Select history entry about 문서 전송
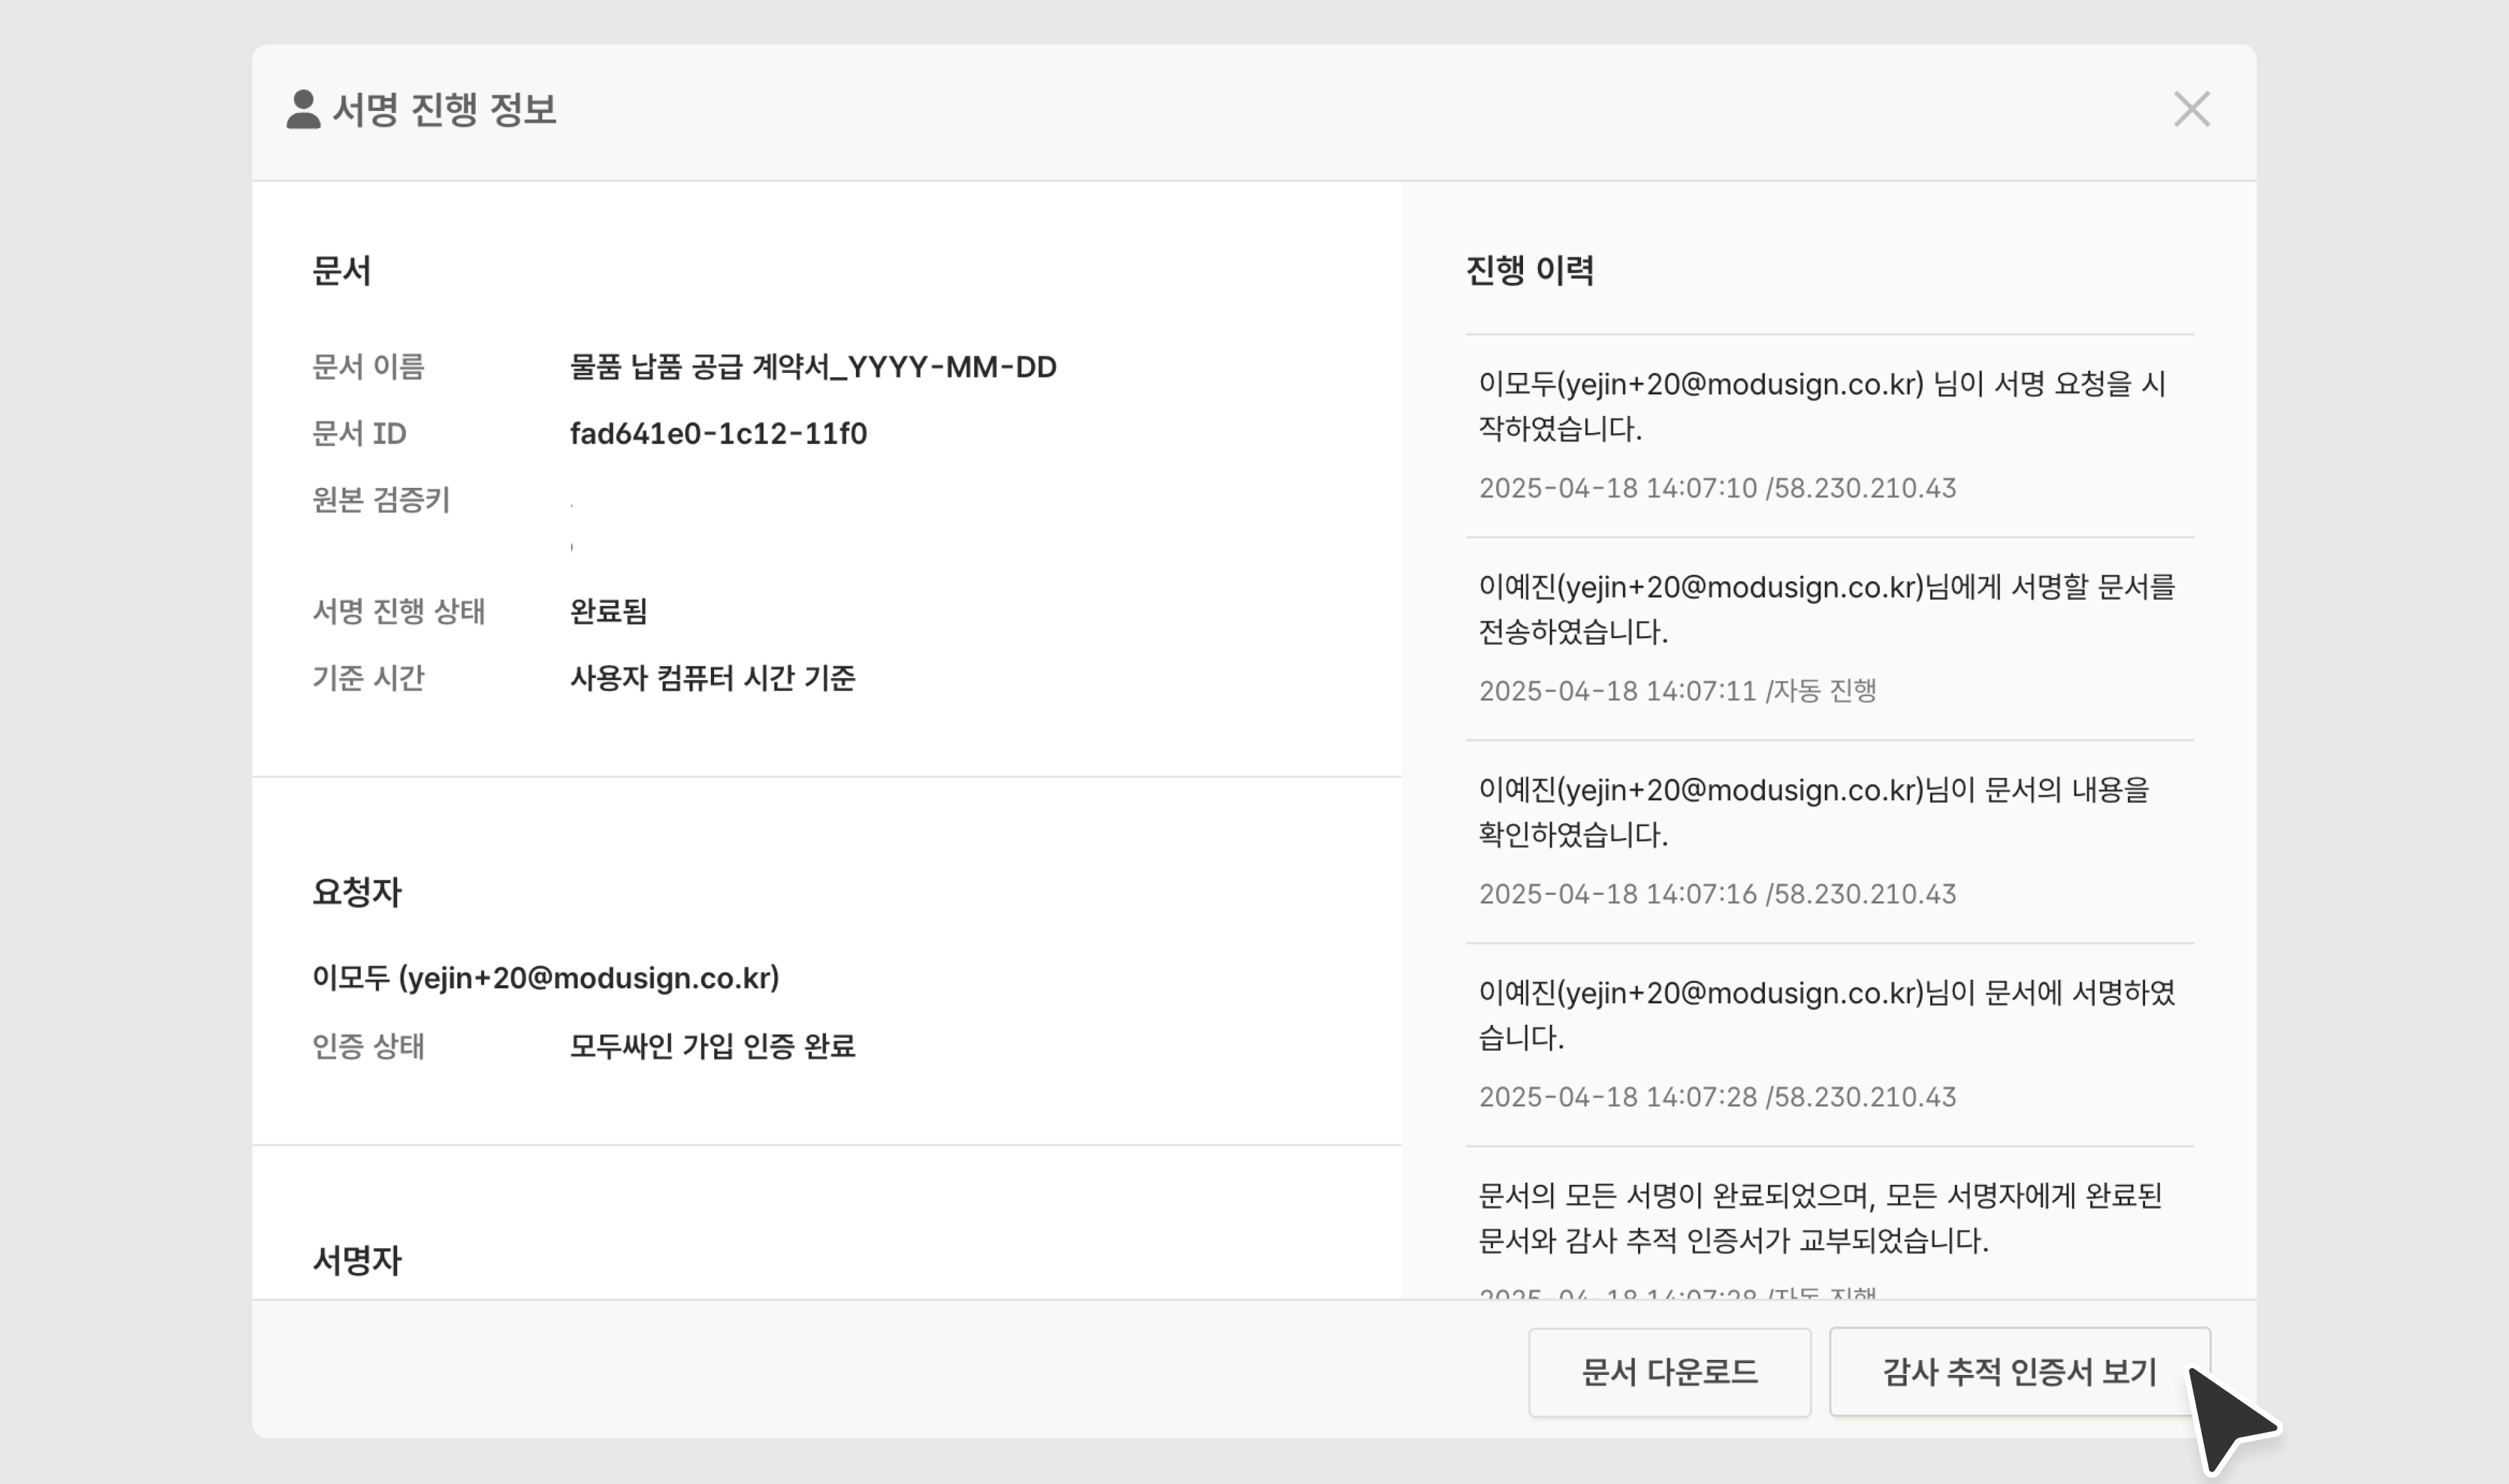Screen dimensions: 2509x1484 tap(1825, 609)
